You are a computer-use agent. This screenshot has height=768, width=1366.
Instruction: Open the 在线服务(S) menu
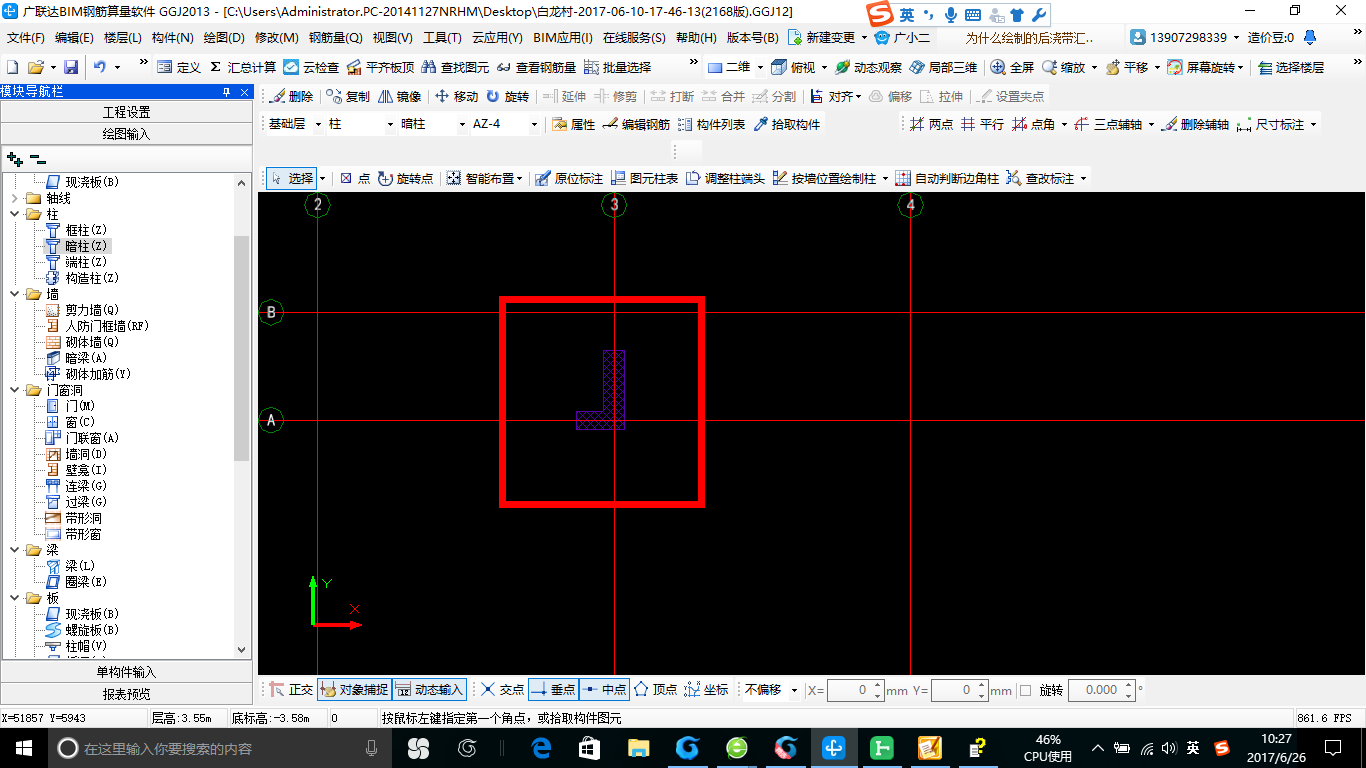click(634, 38)
